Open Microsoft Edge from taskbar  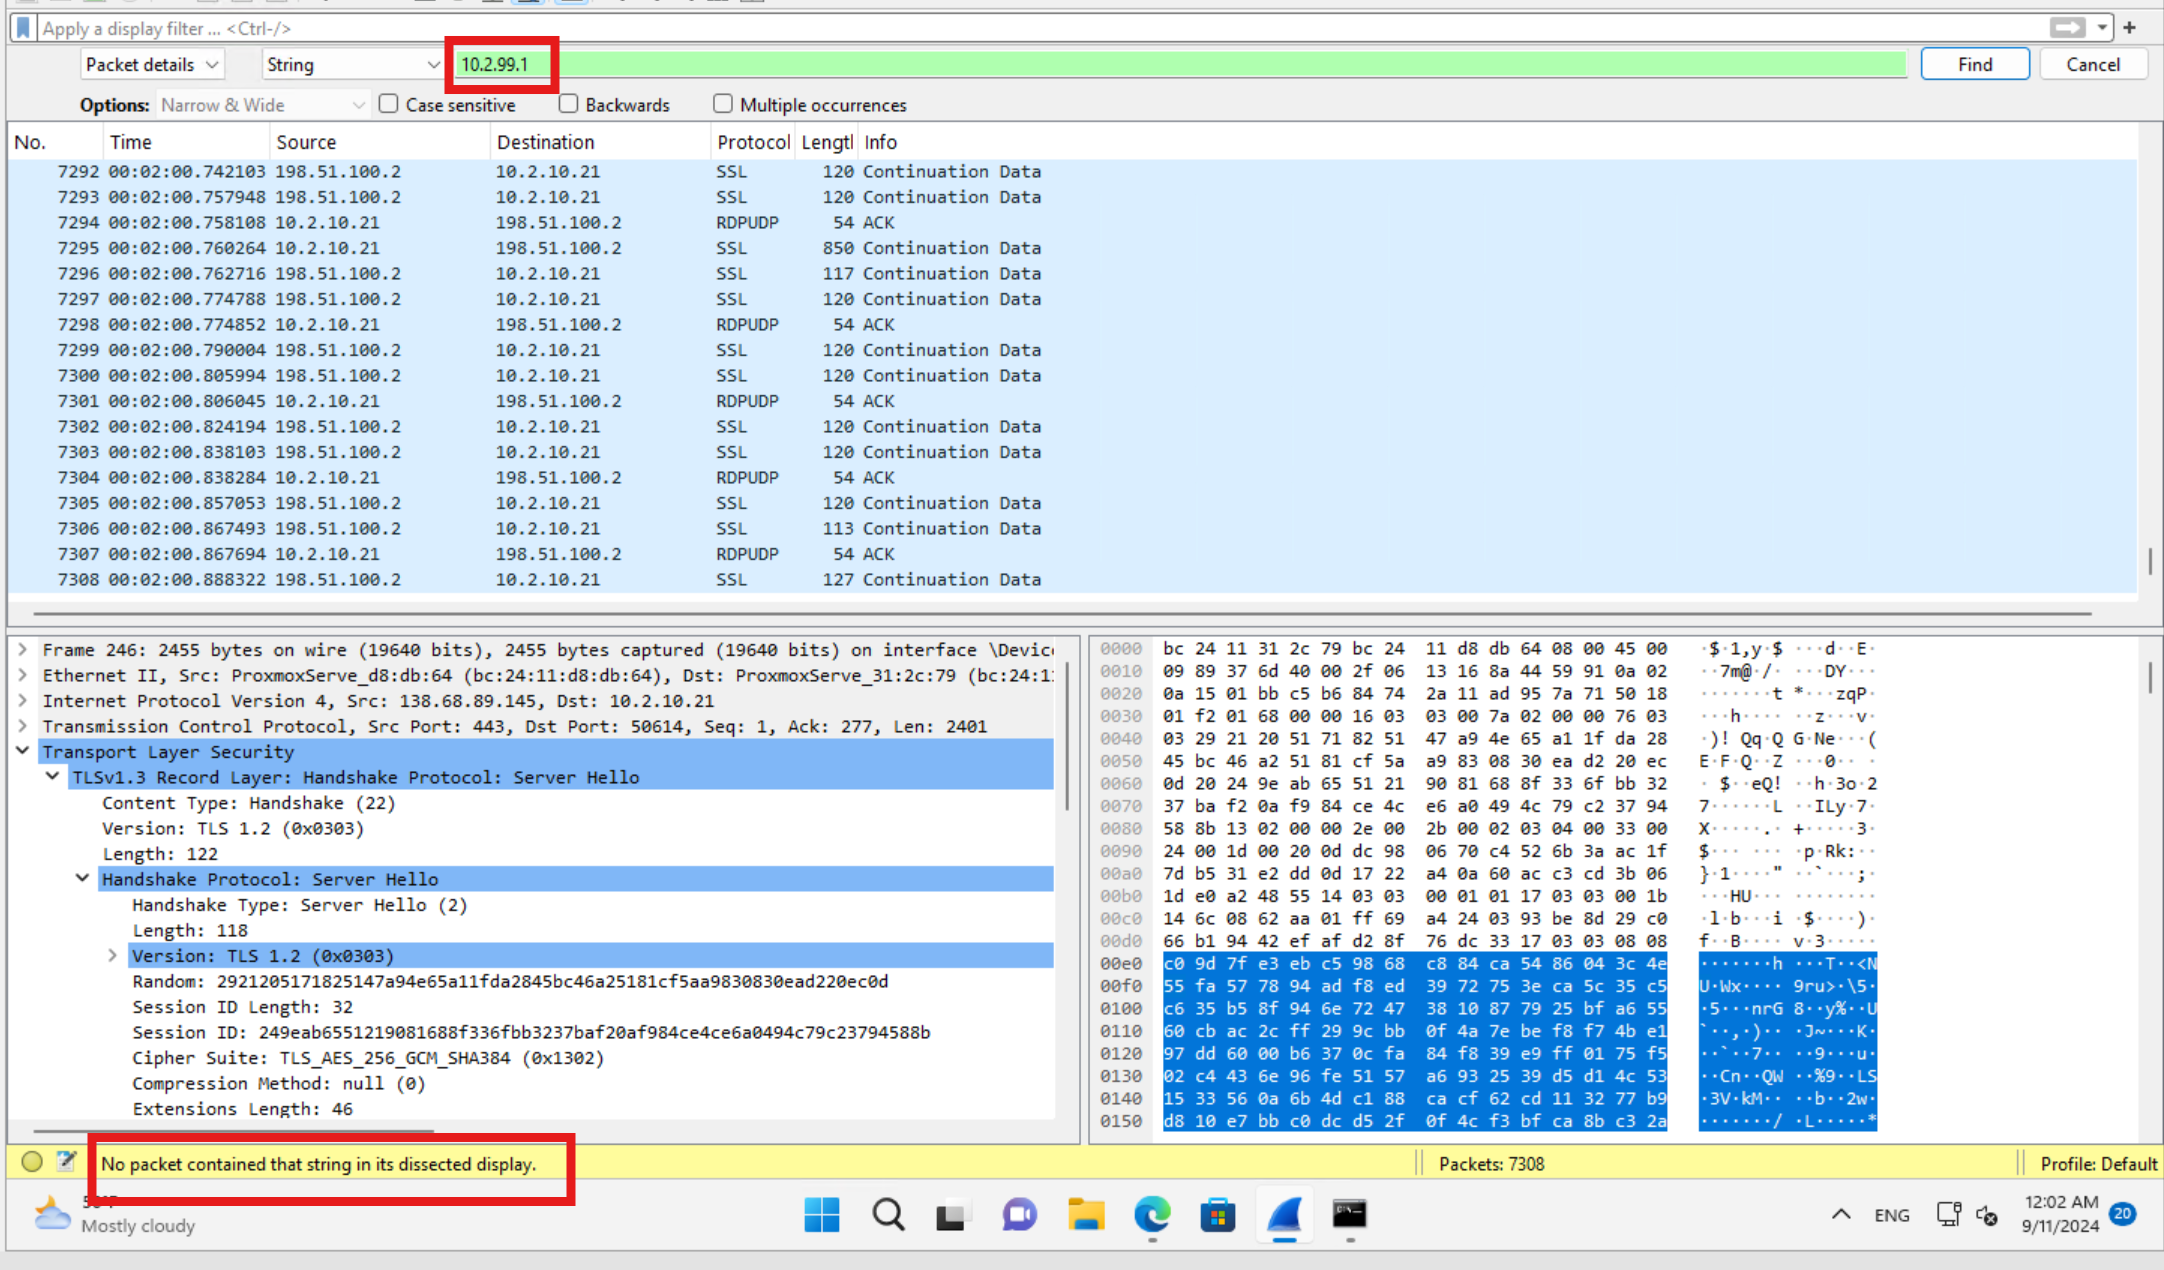click(1152, 1215)
